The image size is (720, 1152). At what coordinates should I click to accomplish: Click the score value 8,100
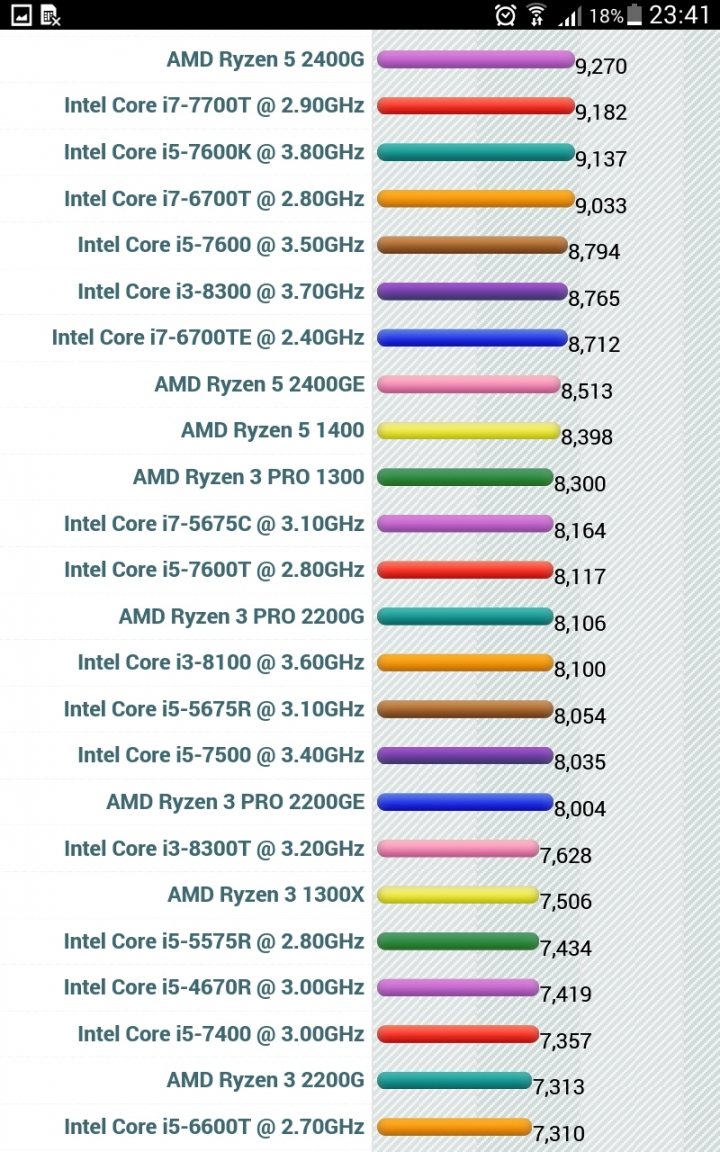click(x=580, y=669)
